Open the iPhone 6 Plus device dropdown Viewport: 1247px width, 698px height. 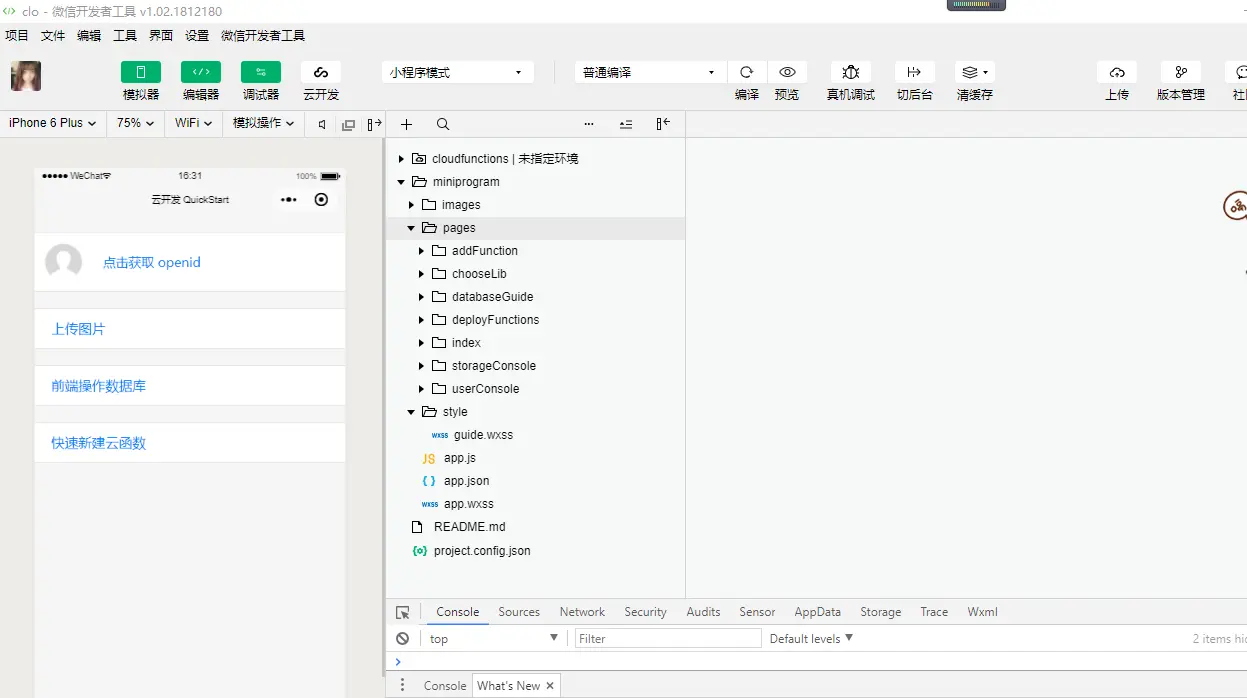pos(52,123)
